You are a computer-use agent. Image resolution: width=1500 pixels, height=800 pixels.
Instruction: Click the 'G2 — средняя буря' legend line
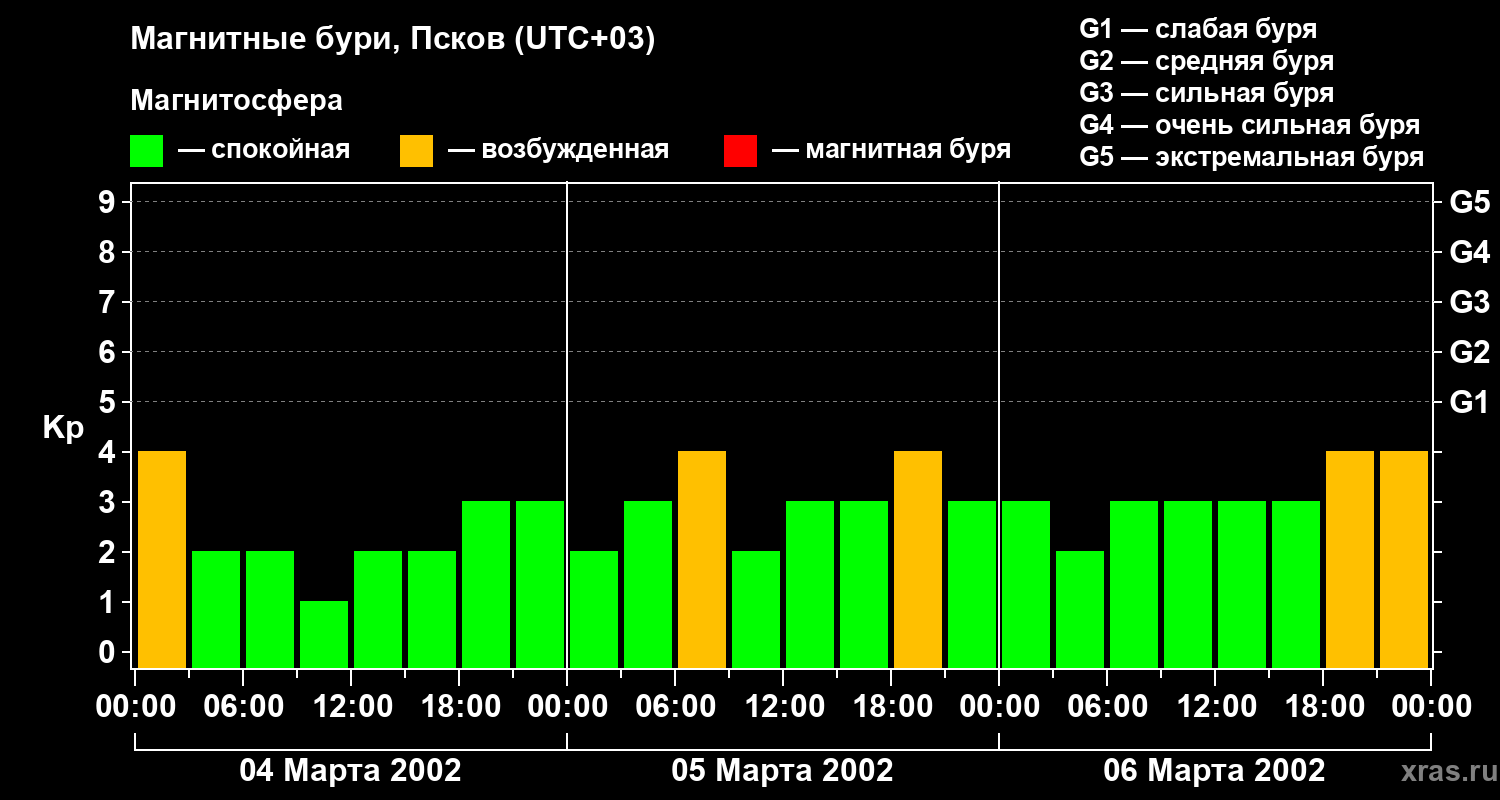click(x=1206, y=61)
